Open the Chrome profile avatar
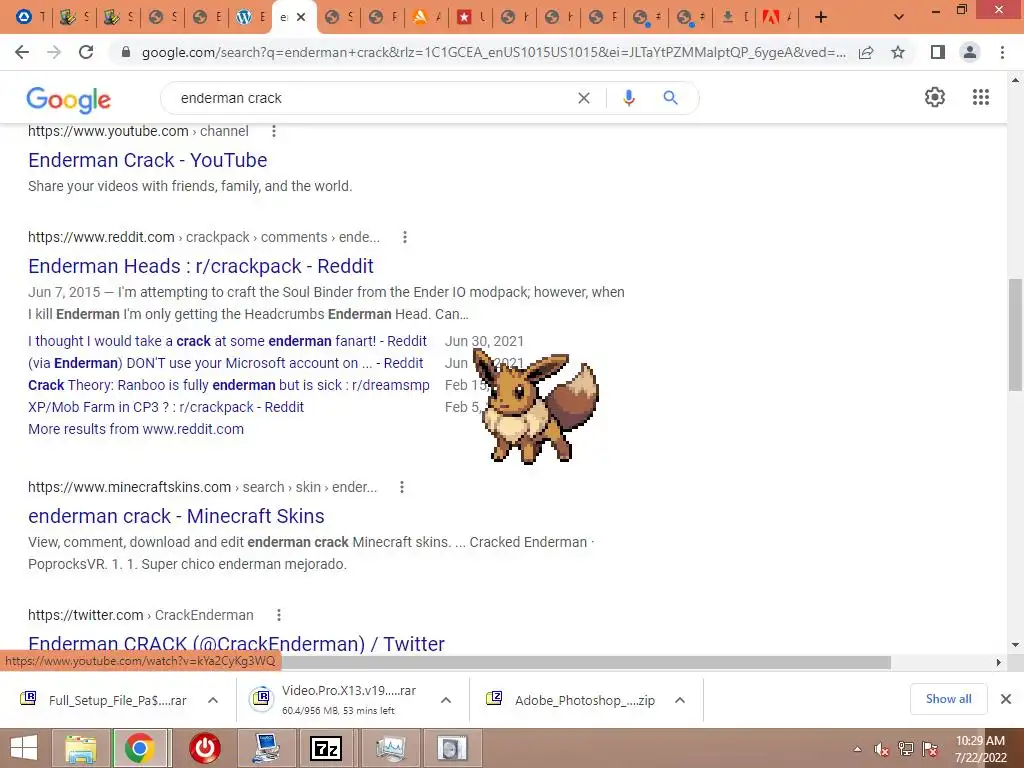The image size is (1024, 768). click(x=970, y=52)
